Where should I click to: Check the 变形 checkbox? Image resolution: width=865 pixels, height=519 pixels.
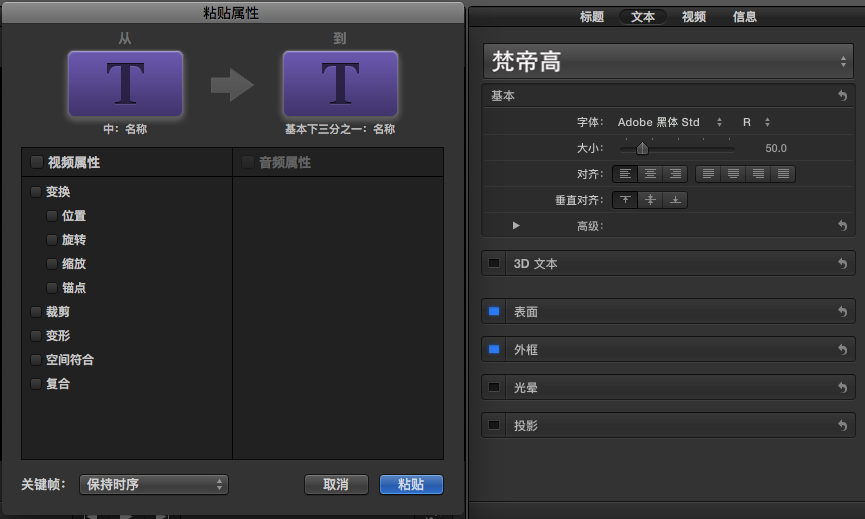36,336
